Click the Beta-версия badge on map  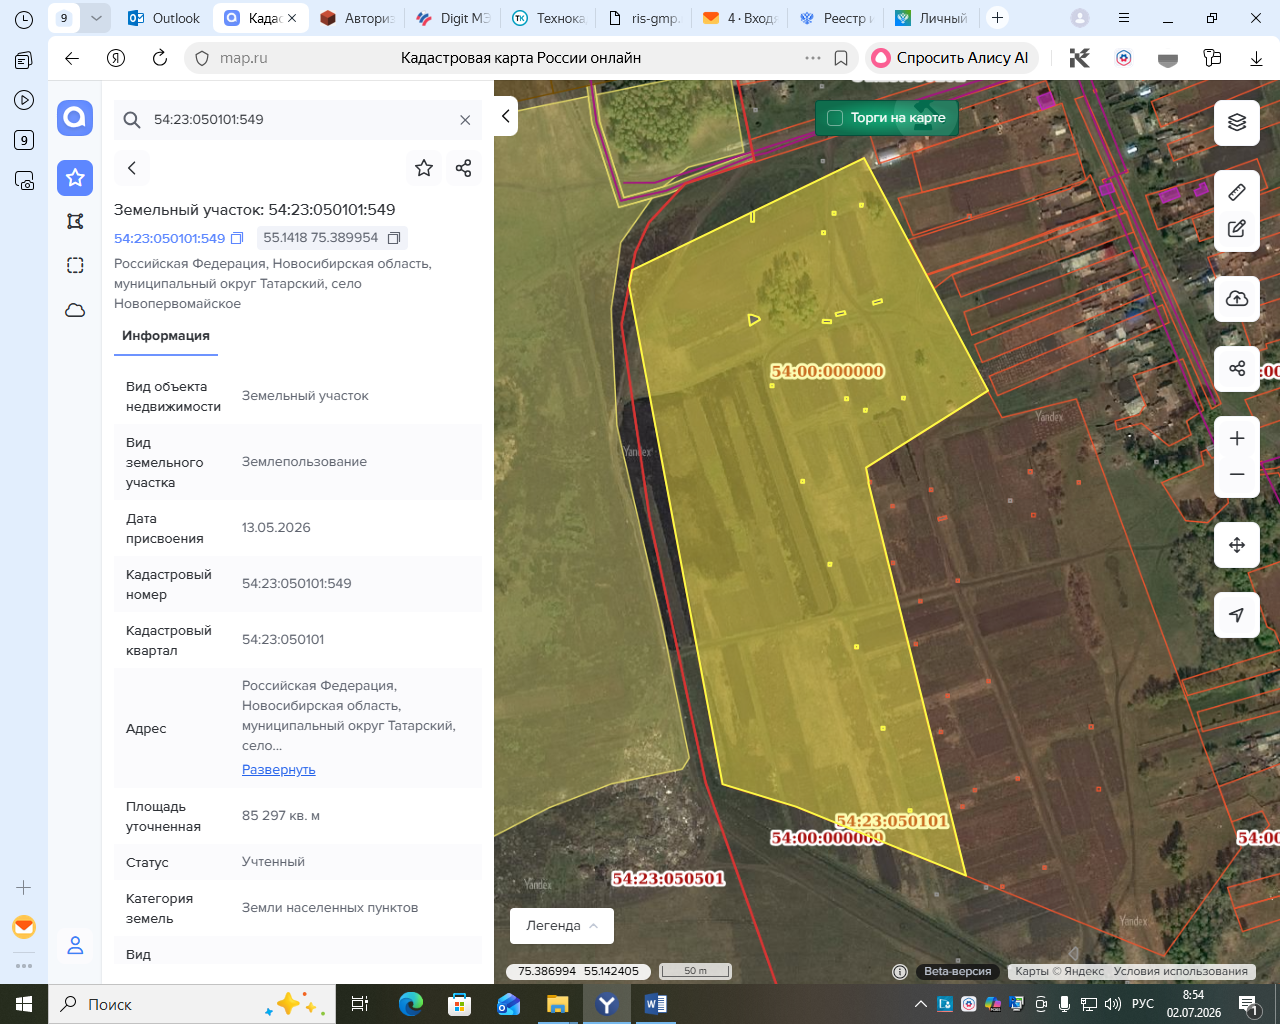pos(957,971)
